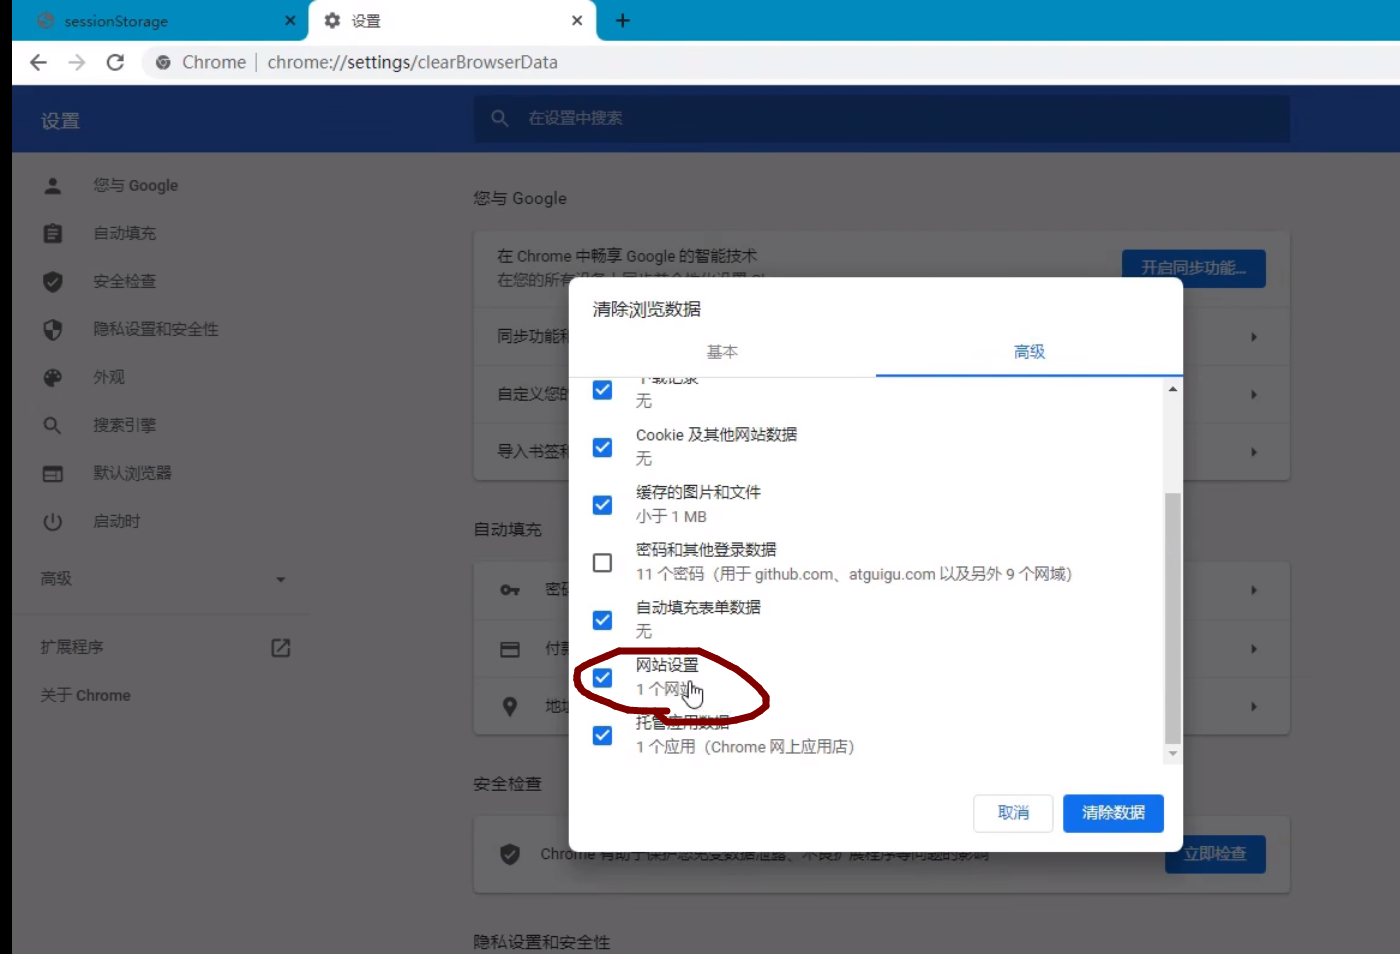Close the 设置 browser tab

tap(577, 21)
